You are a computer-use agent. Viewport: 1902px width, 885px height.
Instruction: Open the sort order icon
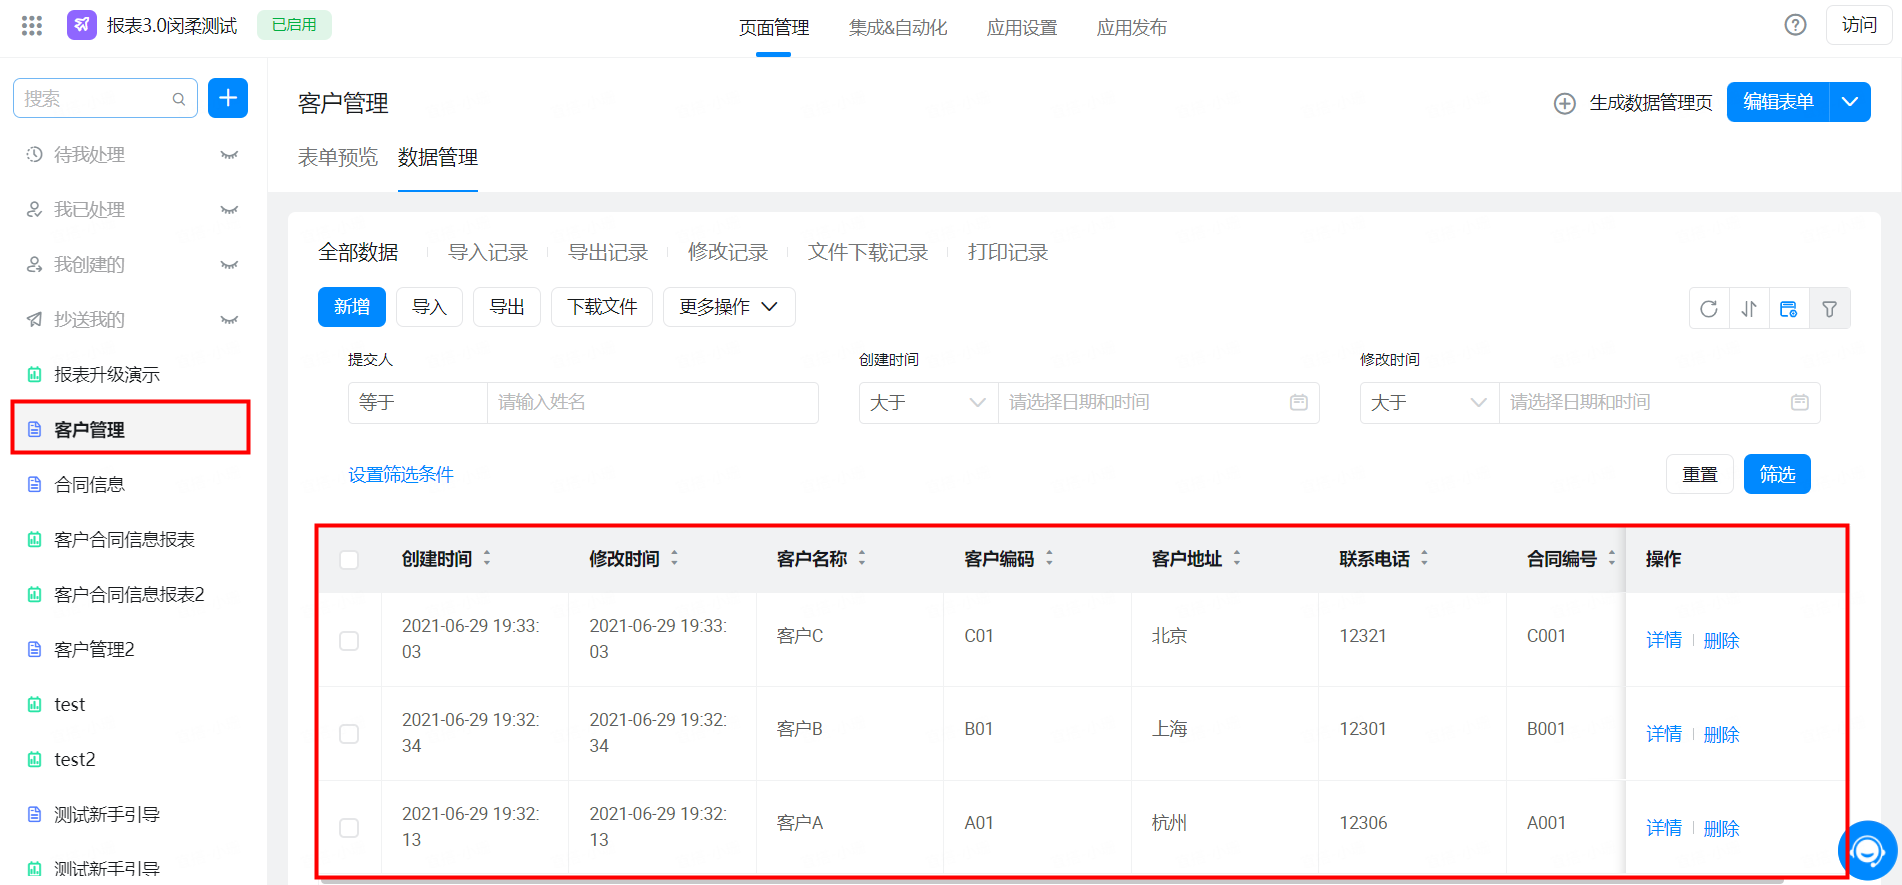[1749, 309]
